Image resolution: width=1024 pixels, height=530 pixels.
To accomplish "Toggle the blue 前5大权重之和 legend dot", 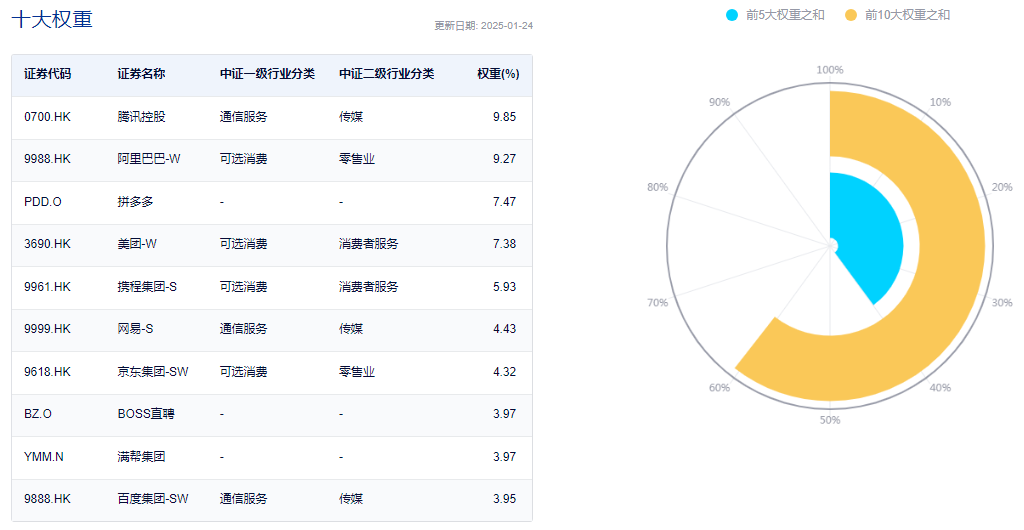I will (732, 15).
